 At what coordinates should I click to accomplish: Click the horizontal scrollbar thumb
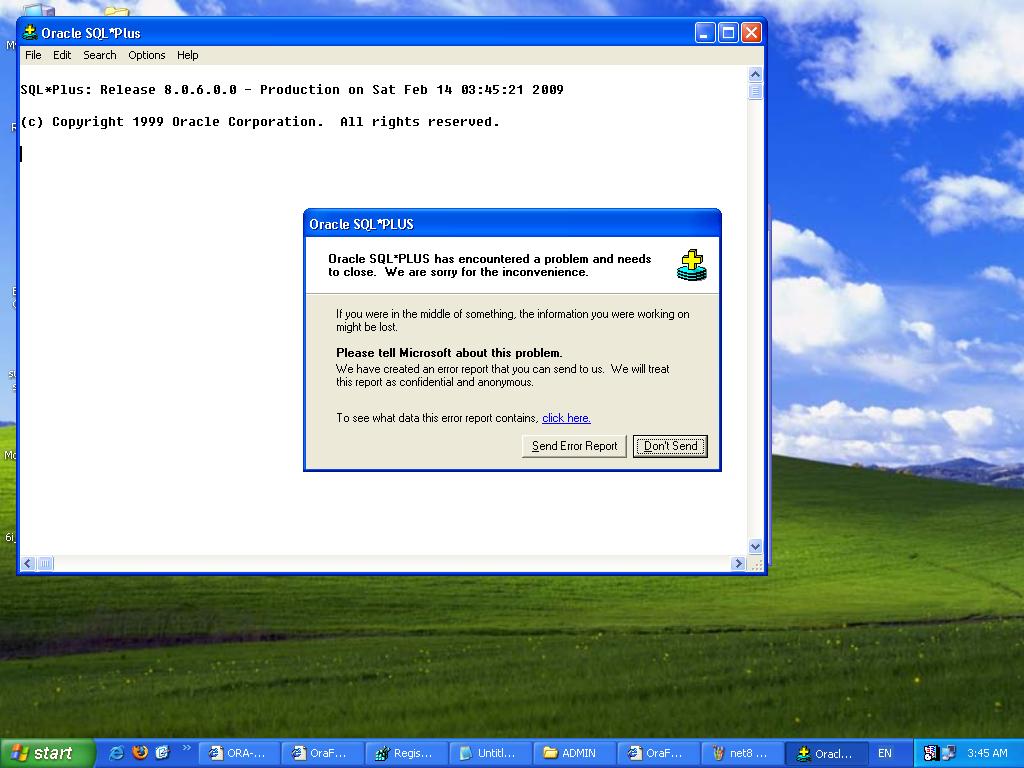(x=44, y=563)
